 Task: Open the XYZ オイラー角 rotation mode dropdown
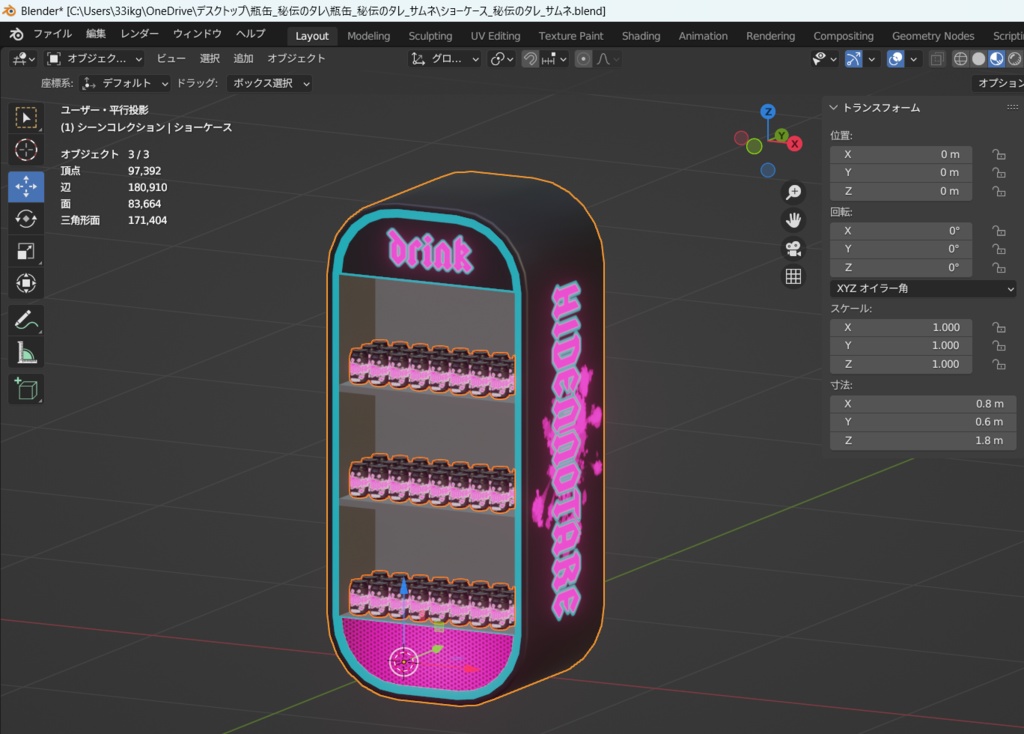tap(922, 288)
